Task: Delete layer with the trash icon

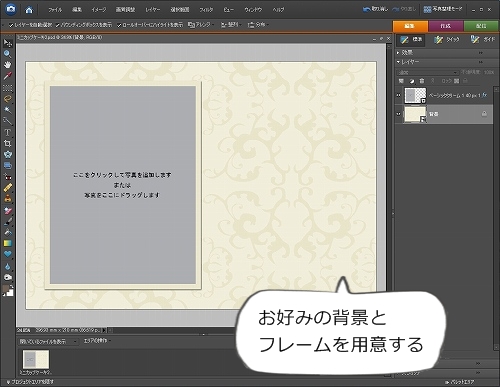Action: pyautogui.click(x=422, y=81)
